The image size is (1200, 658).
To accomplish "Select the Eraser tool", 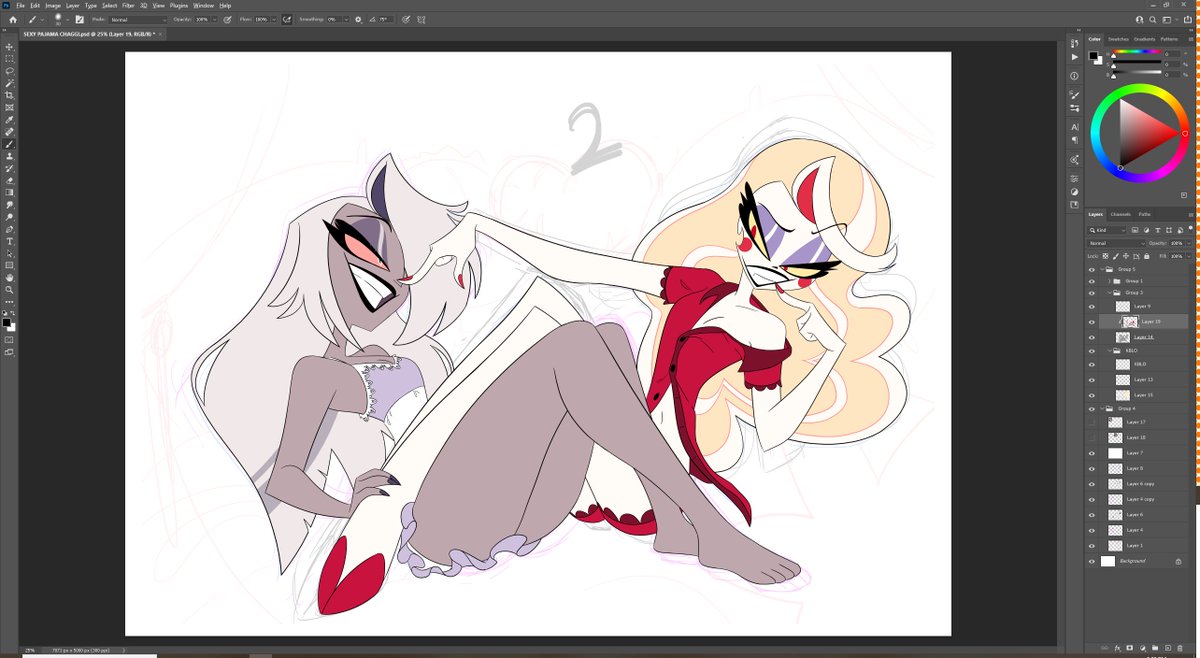I will 10,180.
